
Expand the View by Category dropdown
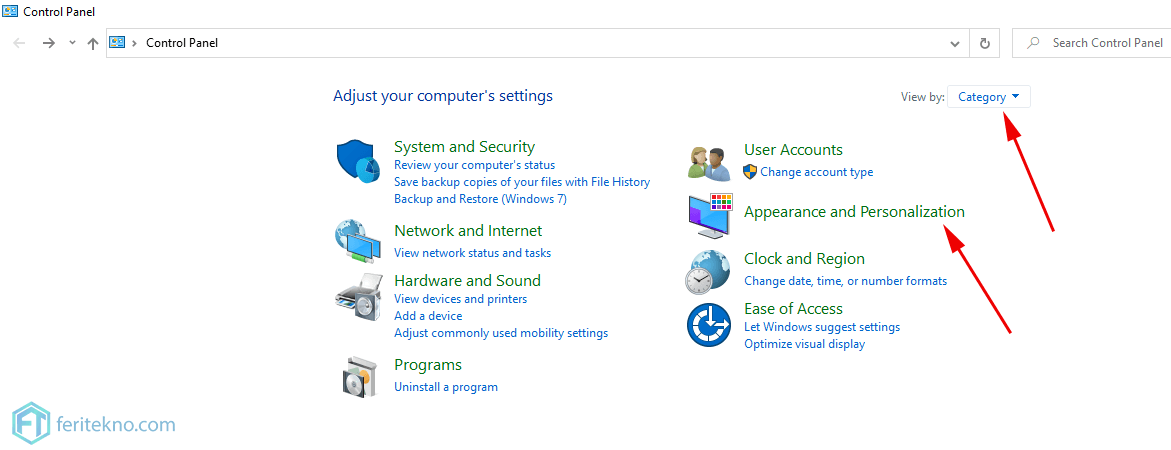(x=989, y=97)
